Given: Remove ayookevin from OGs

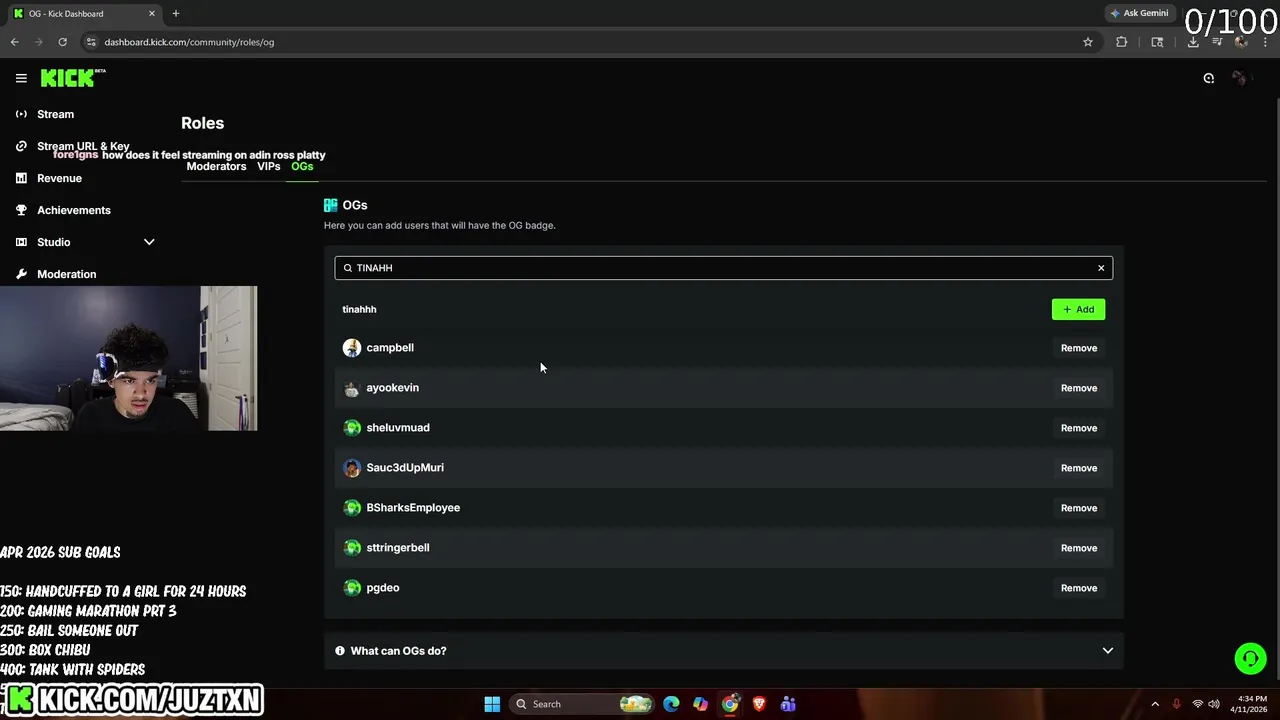Looking at the screenshot, I should click(1079, 388).
